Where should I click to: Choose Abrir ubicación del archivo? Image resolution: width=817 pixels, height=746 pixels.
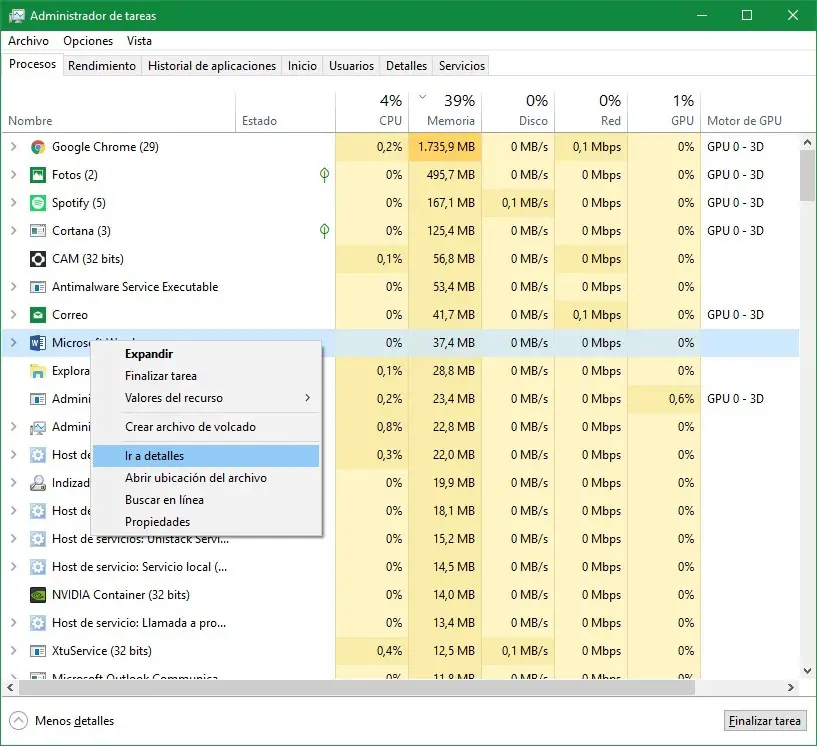(205, 478)
